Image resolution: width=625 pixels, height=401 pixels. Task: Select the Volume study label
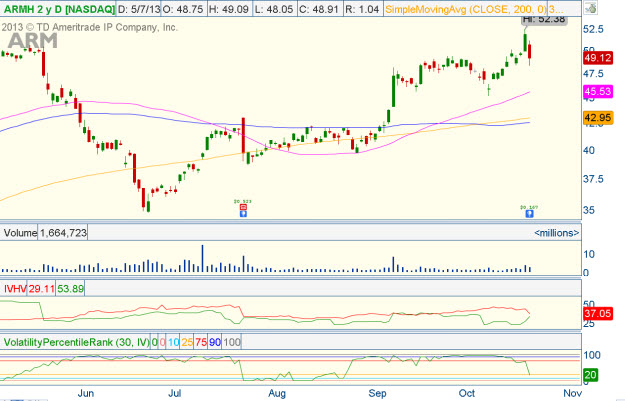coord(19,233)
